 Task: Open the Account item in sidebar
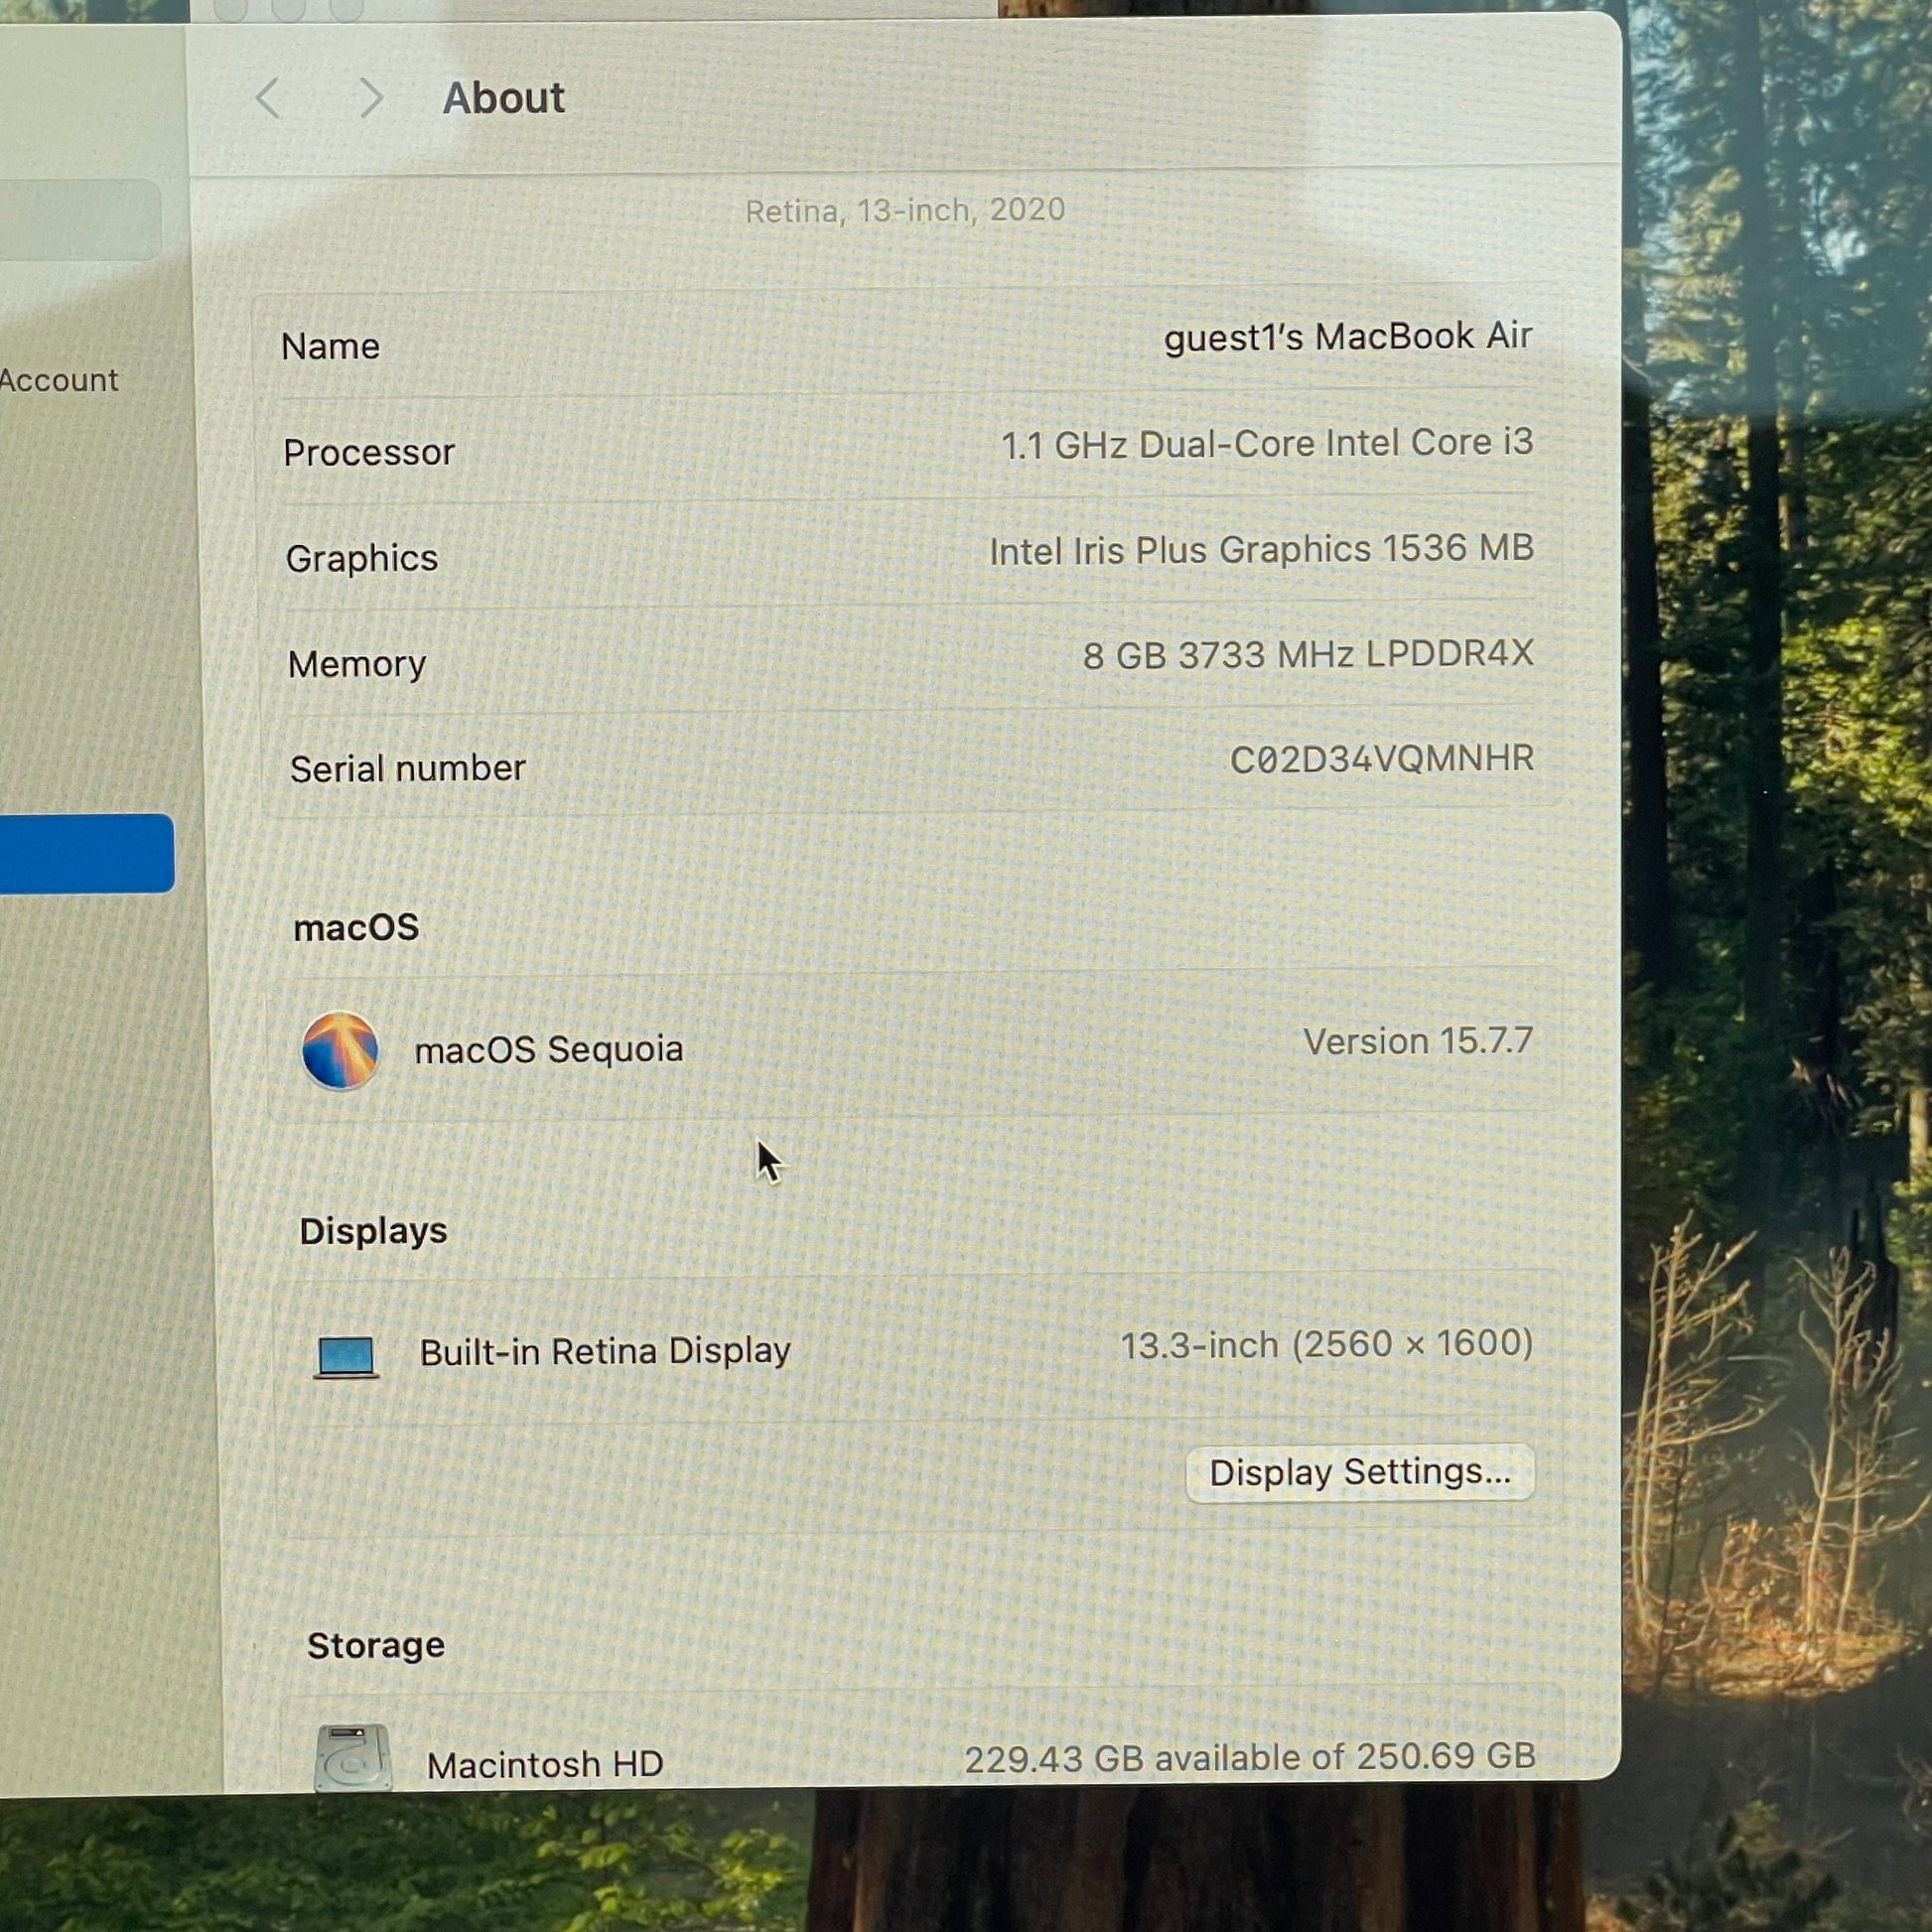(x=59, y=380)
